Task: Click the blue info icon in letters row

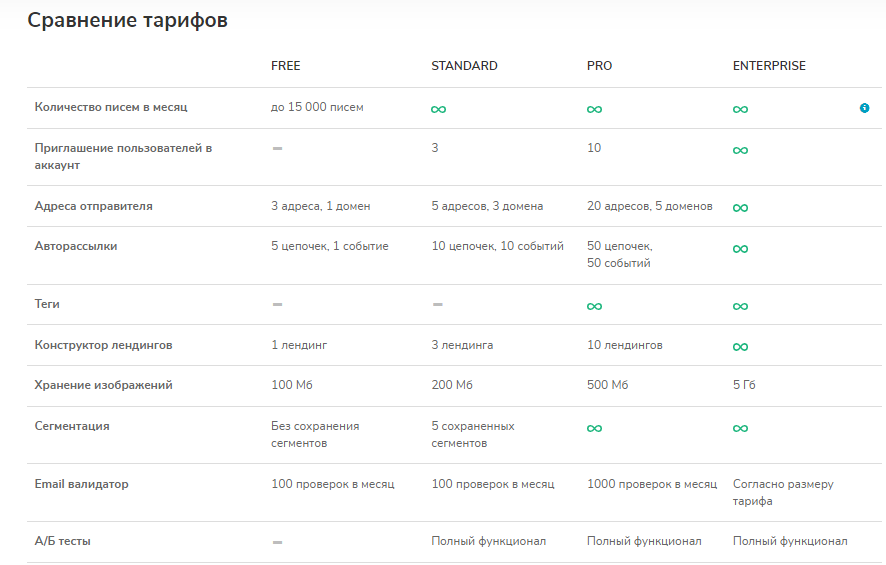Action: coord(864,108)
